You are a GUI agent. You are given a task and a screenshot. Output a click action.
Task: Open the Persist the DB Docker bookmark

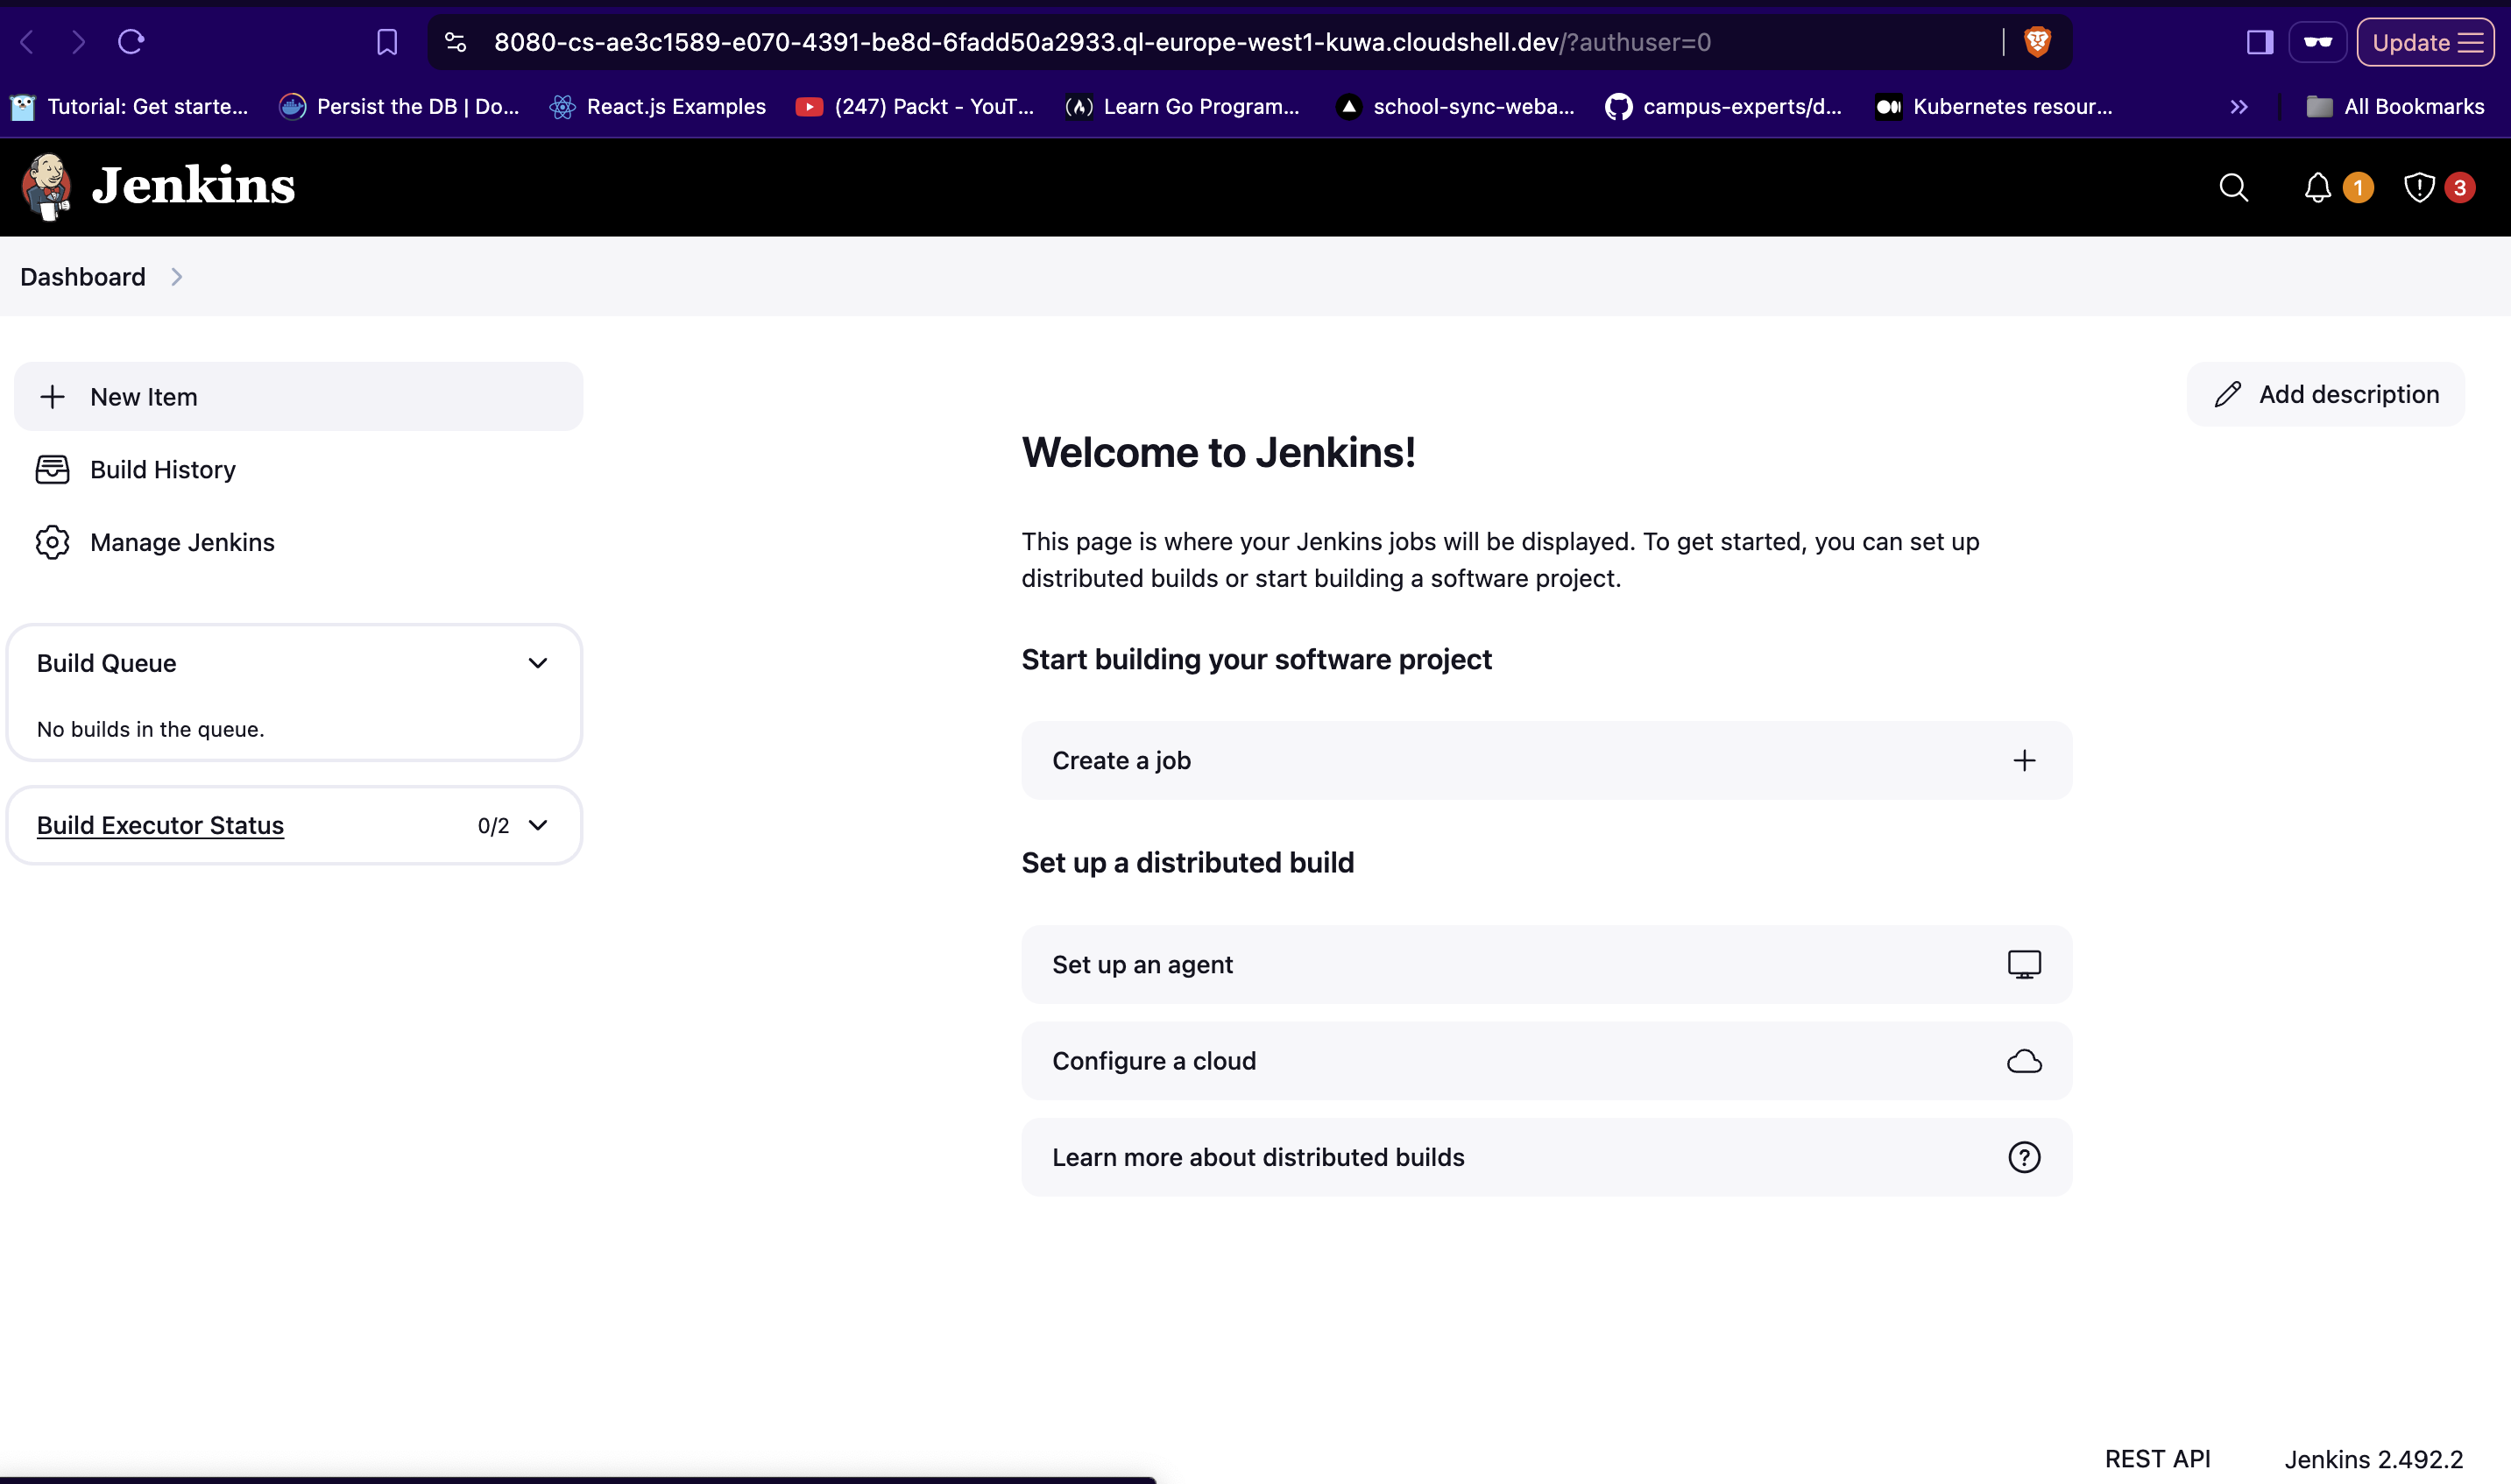[x=400, y=107]
